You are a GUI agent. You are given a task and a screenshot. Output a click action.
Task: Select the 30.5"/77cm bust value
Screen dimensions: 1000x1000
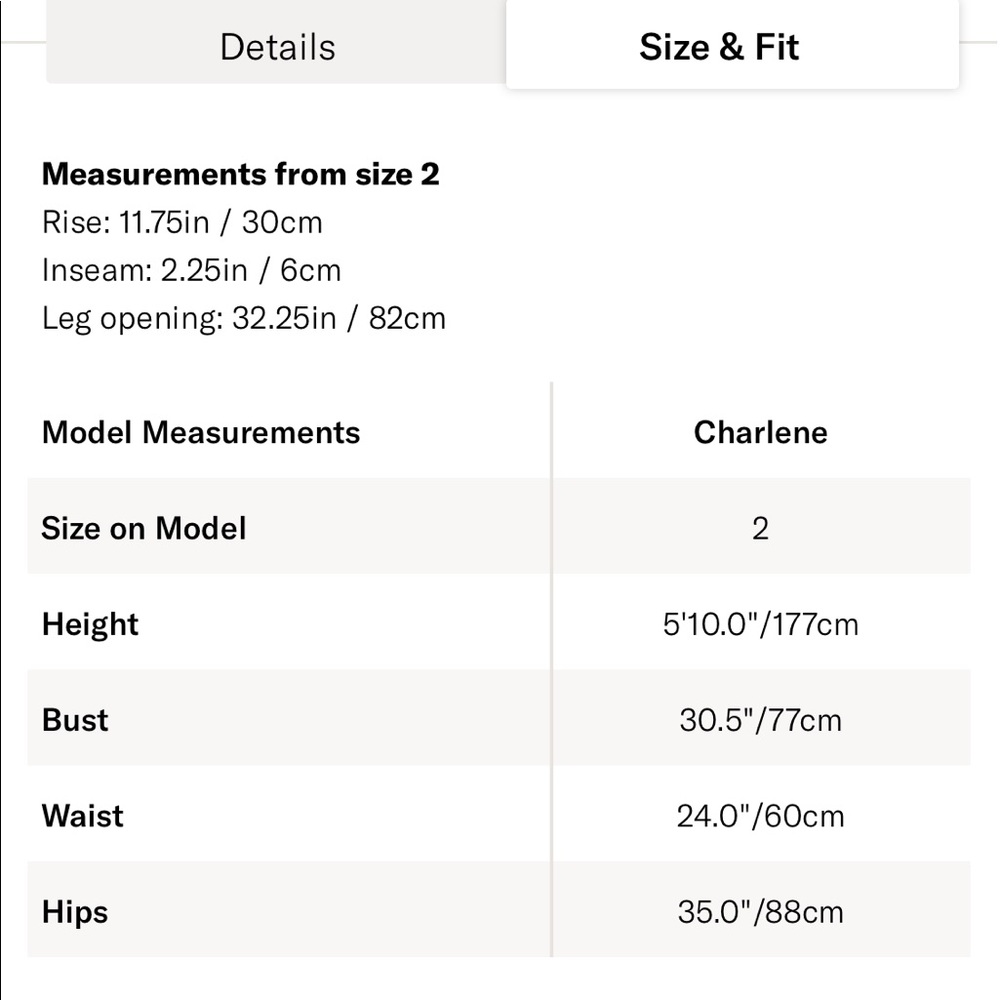760,720
